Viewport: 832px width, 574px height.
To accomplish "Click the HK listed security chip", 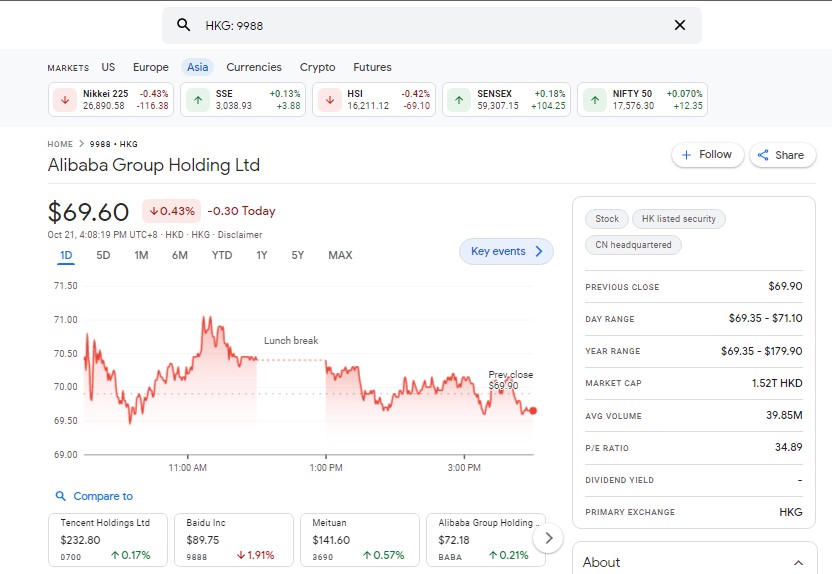I will pyautogui.click(x=679, y=219).
